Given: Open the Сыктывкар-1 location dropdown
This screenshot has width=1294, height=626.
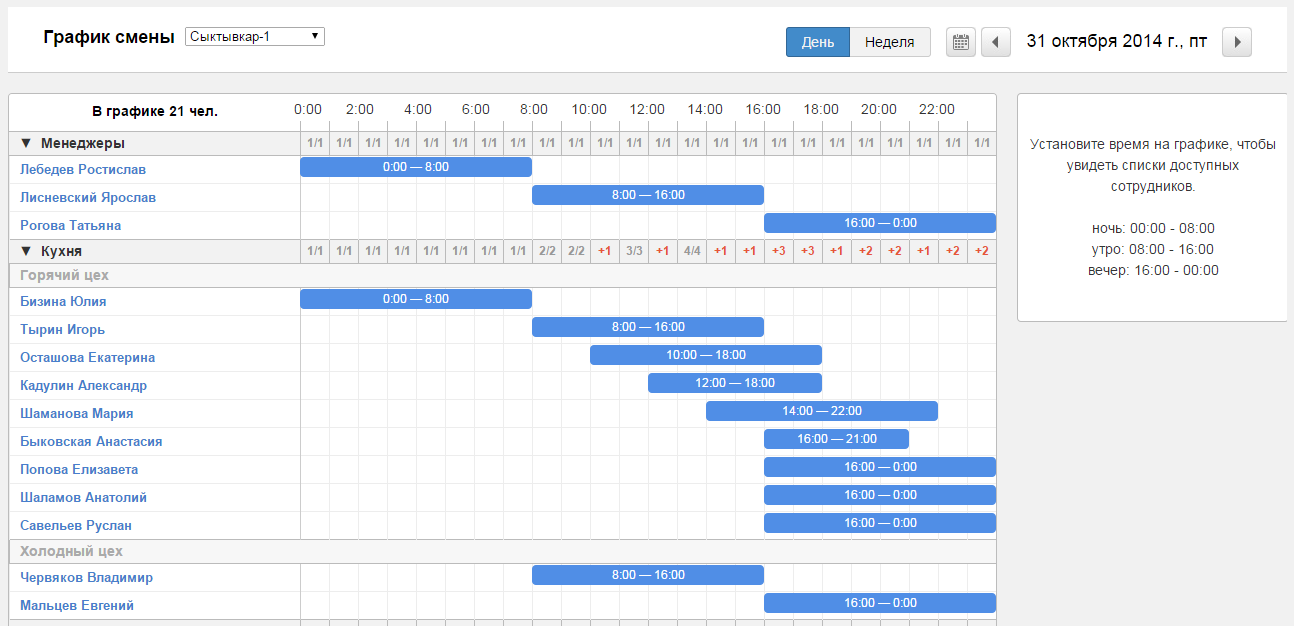Looking at the screenshot, I should click(x=255, y=36).
